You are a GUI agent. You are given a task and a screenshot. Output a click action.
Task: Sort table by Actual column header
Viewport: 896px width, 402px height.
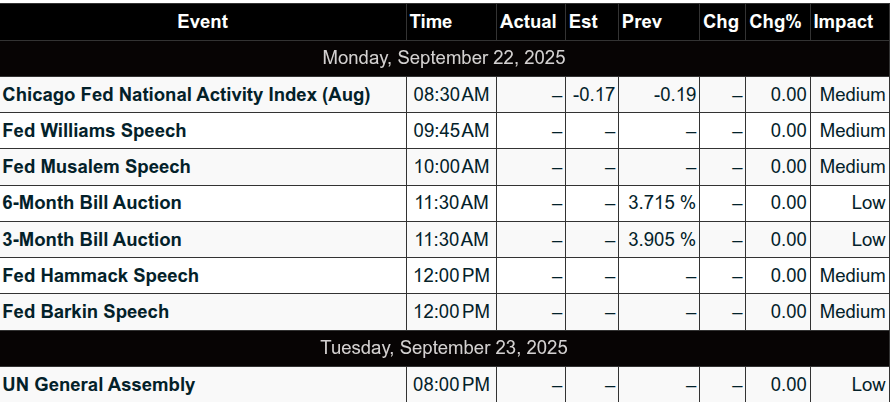tap(528, 22)
